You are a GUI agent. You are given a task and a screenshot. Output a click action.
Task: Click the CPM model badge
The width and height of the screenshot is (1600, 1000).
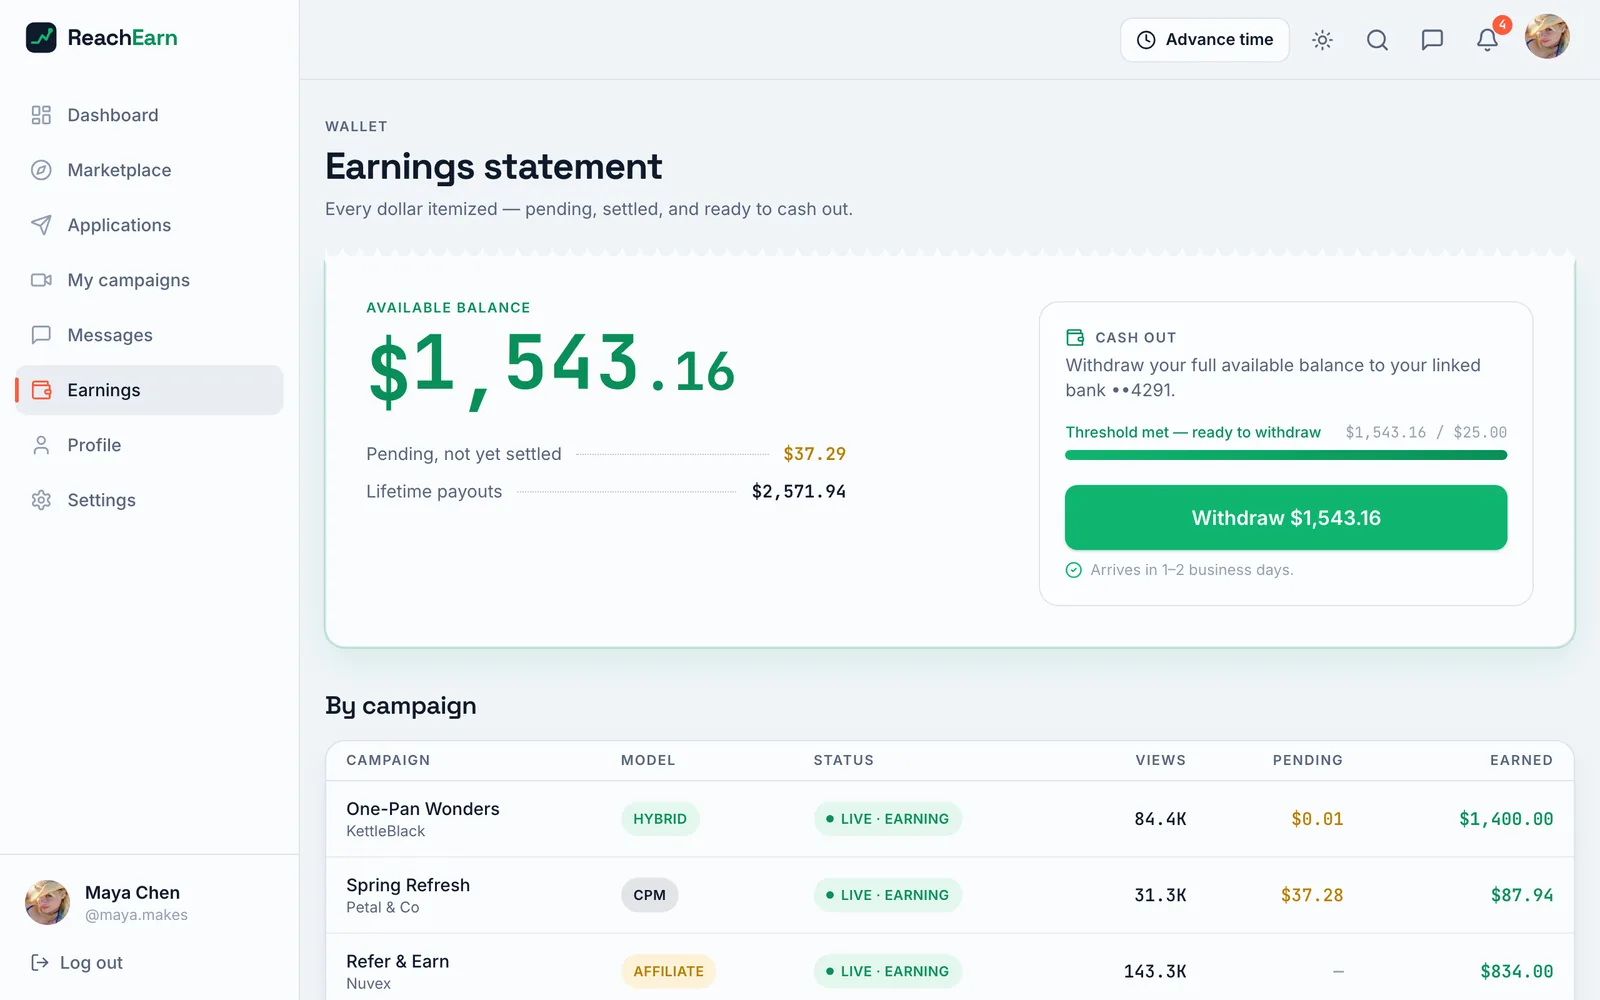(x=649, y=895)
